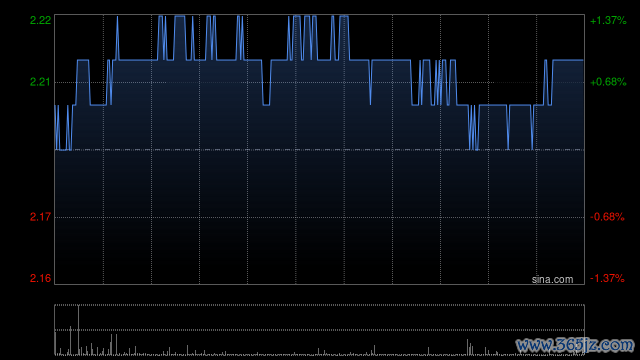The height and width of the screenshot is (360, 640).
Task: Open the sina.com watermark link
Action: tap(552, 279)
